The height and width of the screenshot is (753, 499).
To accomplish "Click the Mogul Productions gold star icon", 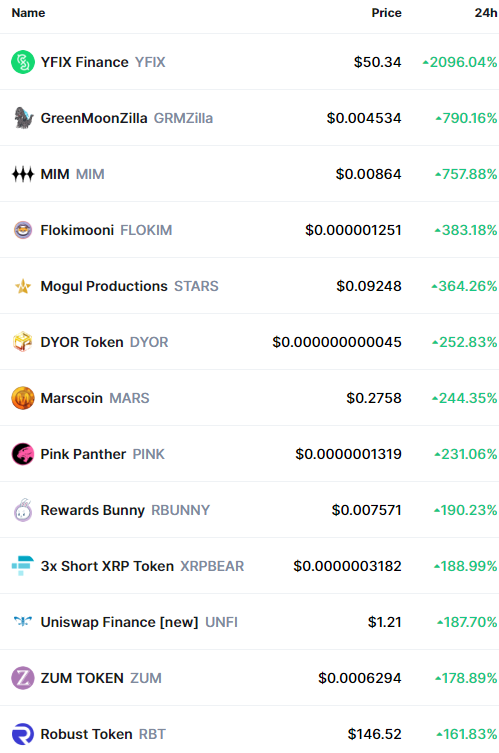I will point(23,286).
